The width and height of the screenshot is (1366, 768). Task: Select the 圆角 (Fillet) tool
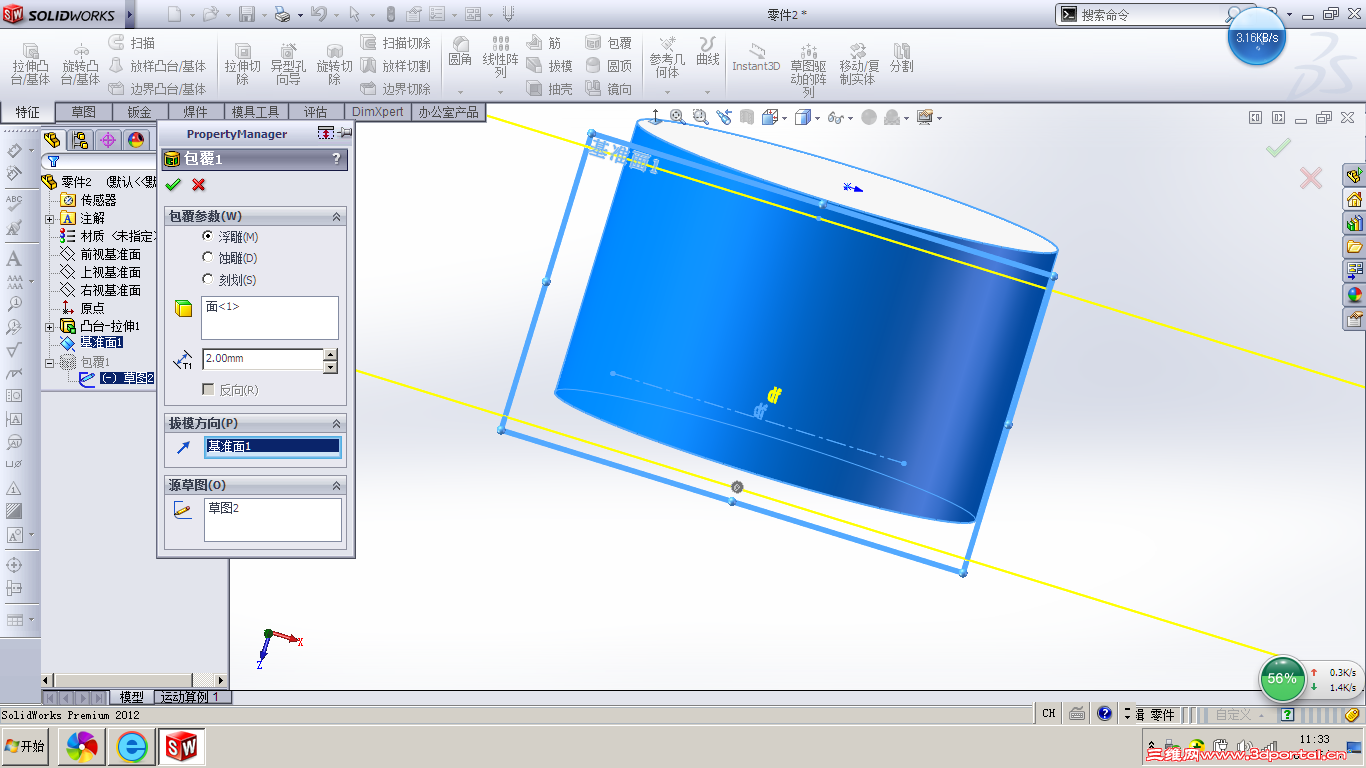click(x=460, y=52)
